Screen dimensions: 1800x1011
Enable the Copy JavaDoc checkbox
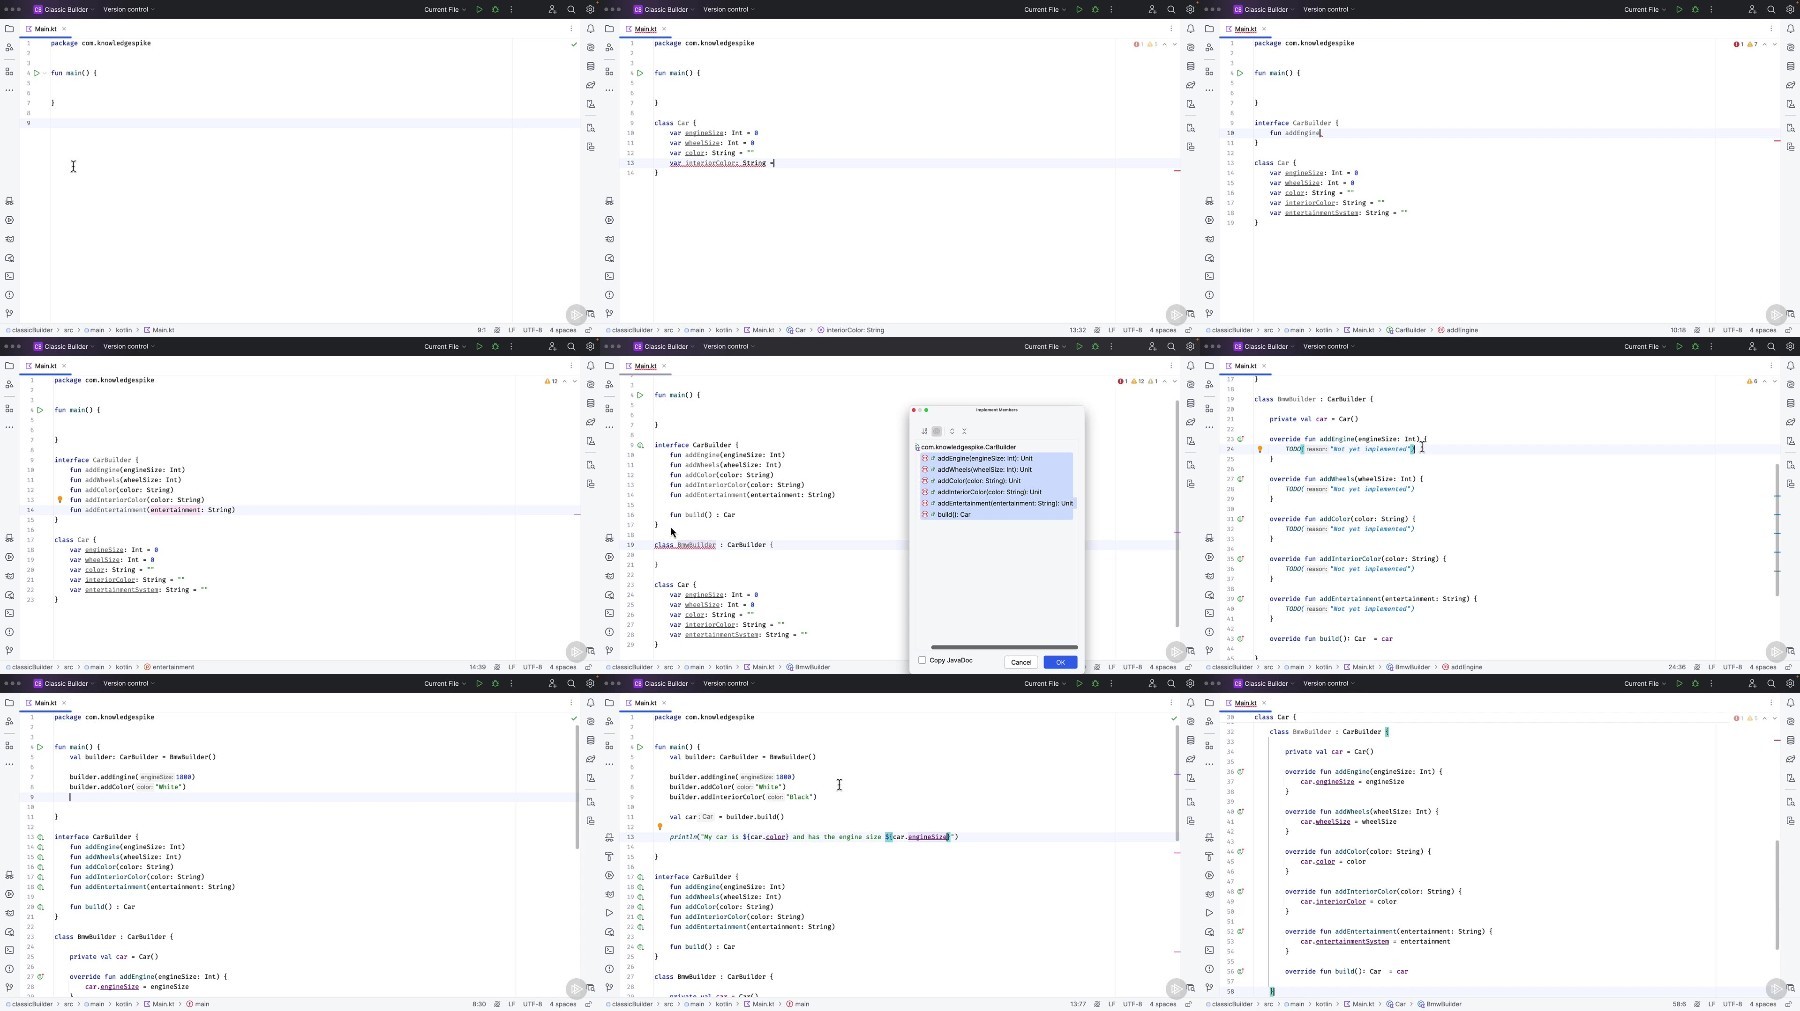922,660
